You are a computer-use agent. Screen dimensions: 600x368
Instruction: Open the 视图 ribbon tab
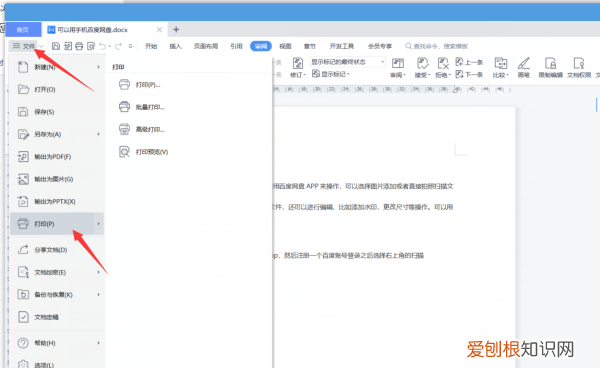click(x=285, y=46)
